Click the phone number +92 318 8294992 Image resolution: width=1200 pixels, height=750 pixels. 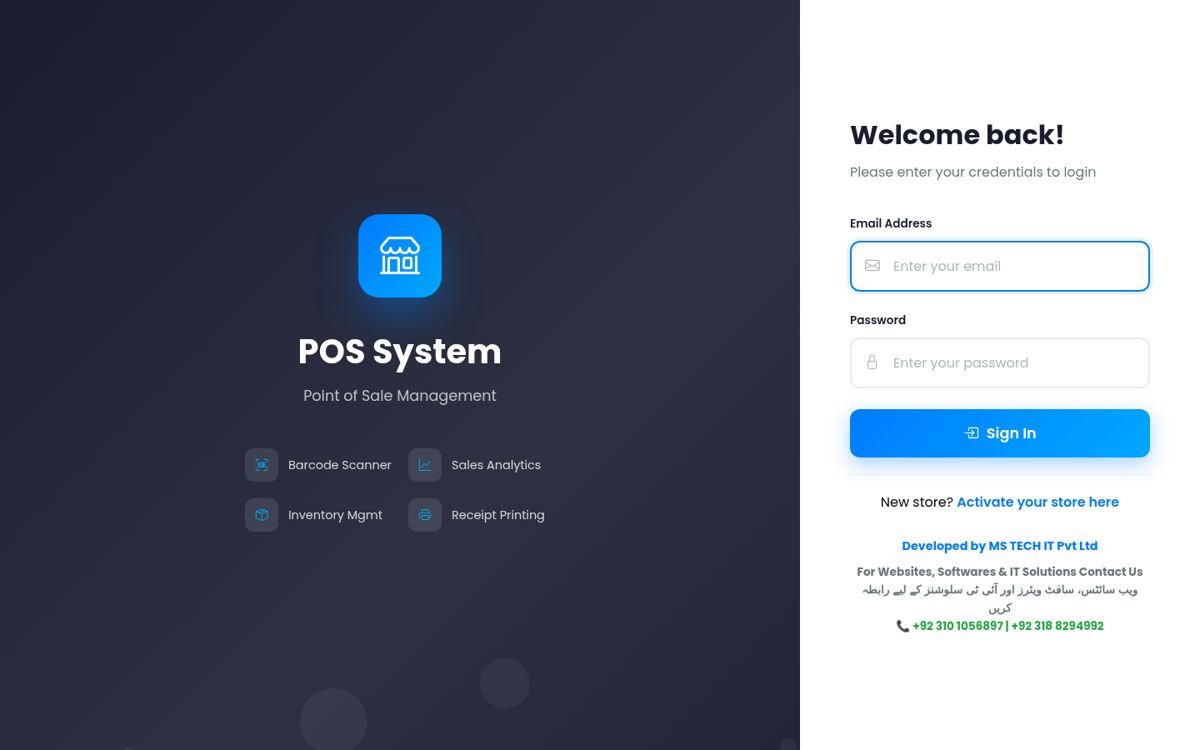click(1057, 626)
